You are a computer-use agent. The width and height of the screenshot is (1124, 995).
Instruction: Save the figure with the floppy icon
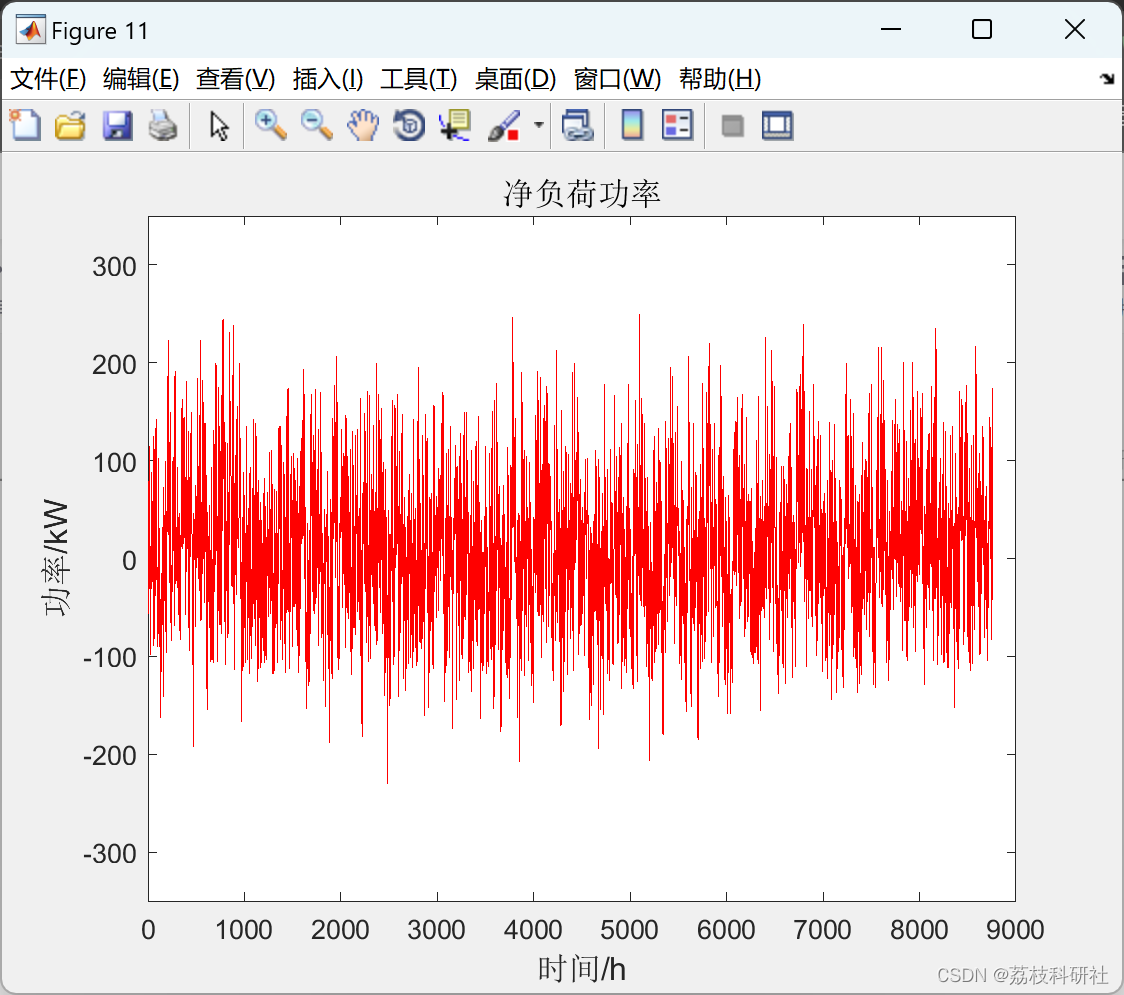[x=117, y=125]
